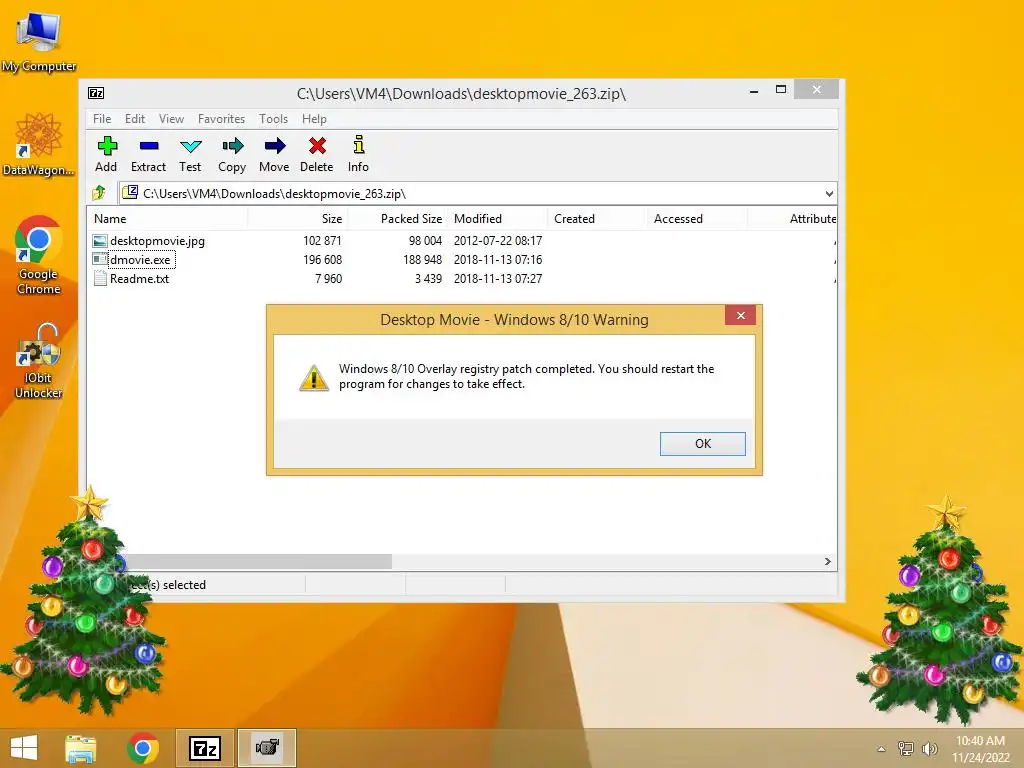Select the Readme.txt file icon

point(100,279)
